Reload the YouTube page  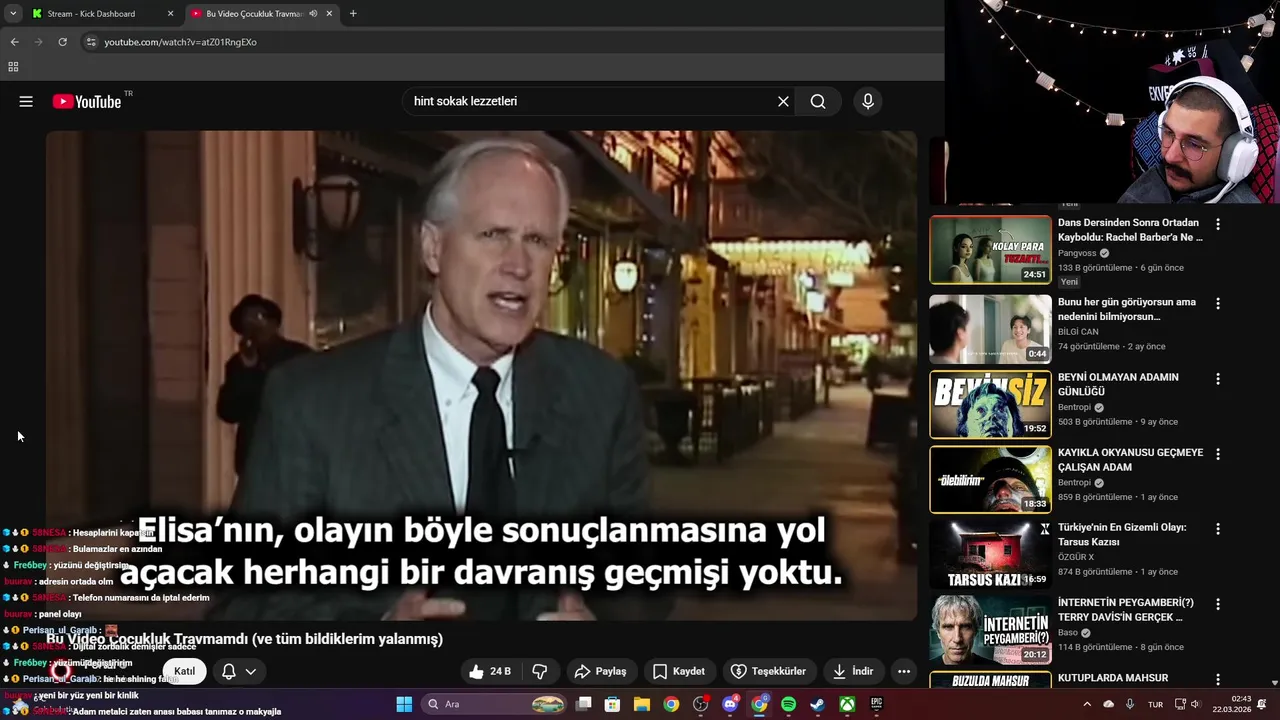click(x=62, y=42)
